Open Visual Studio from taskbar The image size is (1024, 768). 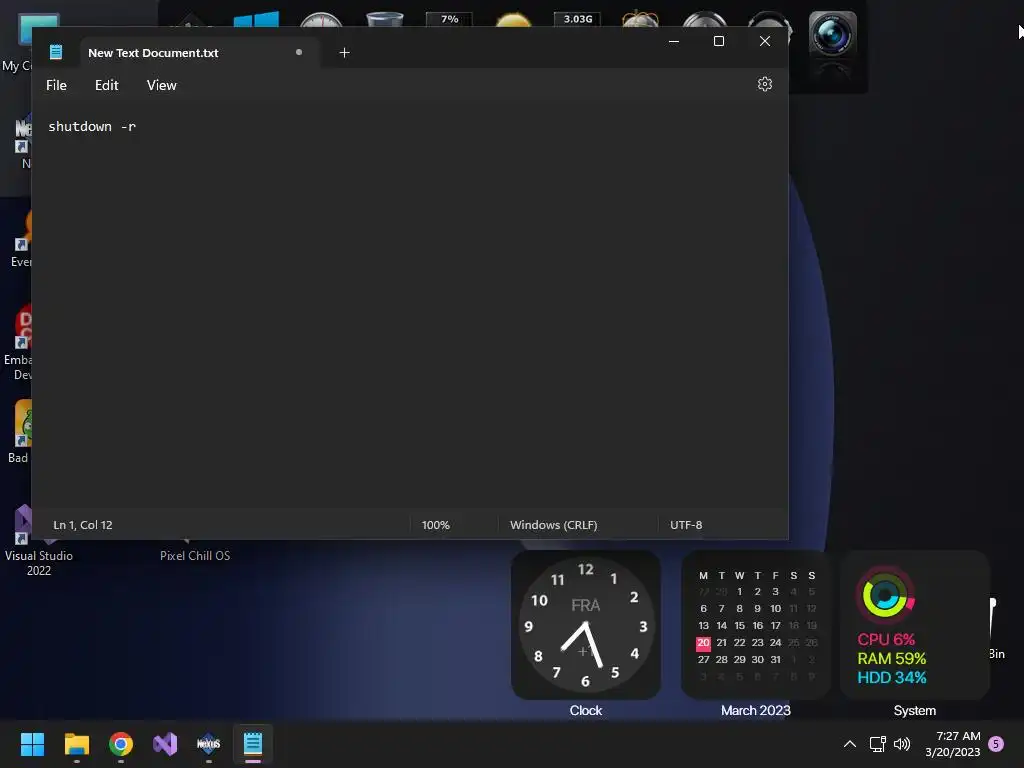click(x=165, y=744)
